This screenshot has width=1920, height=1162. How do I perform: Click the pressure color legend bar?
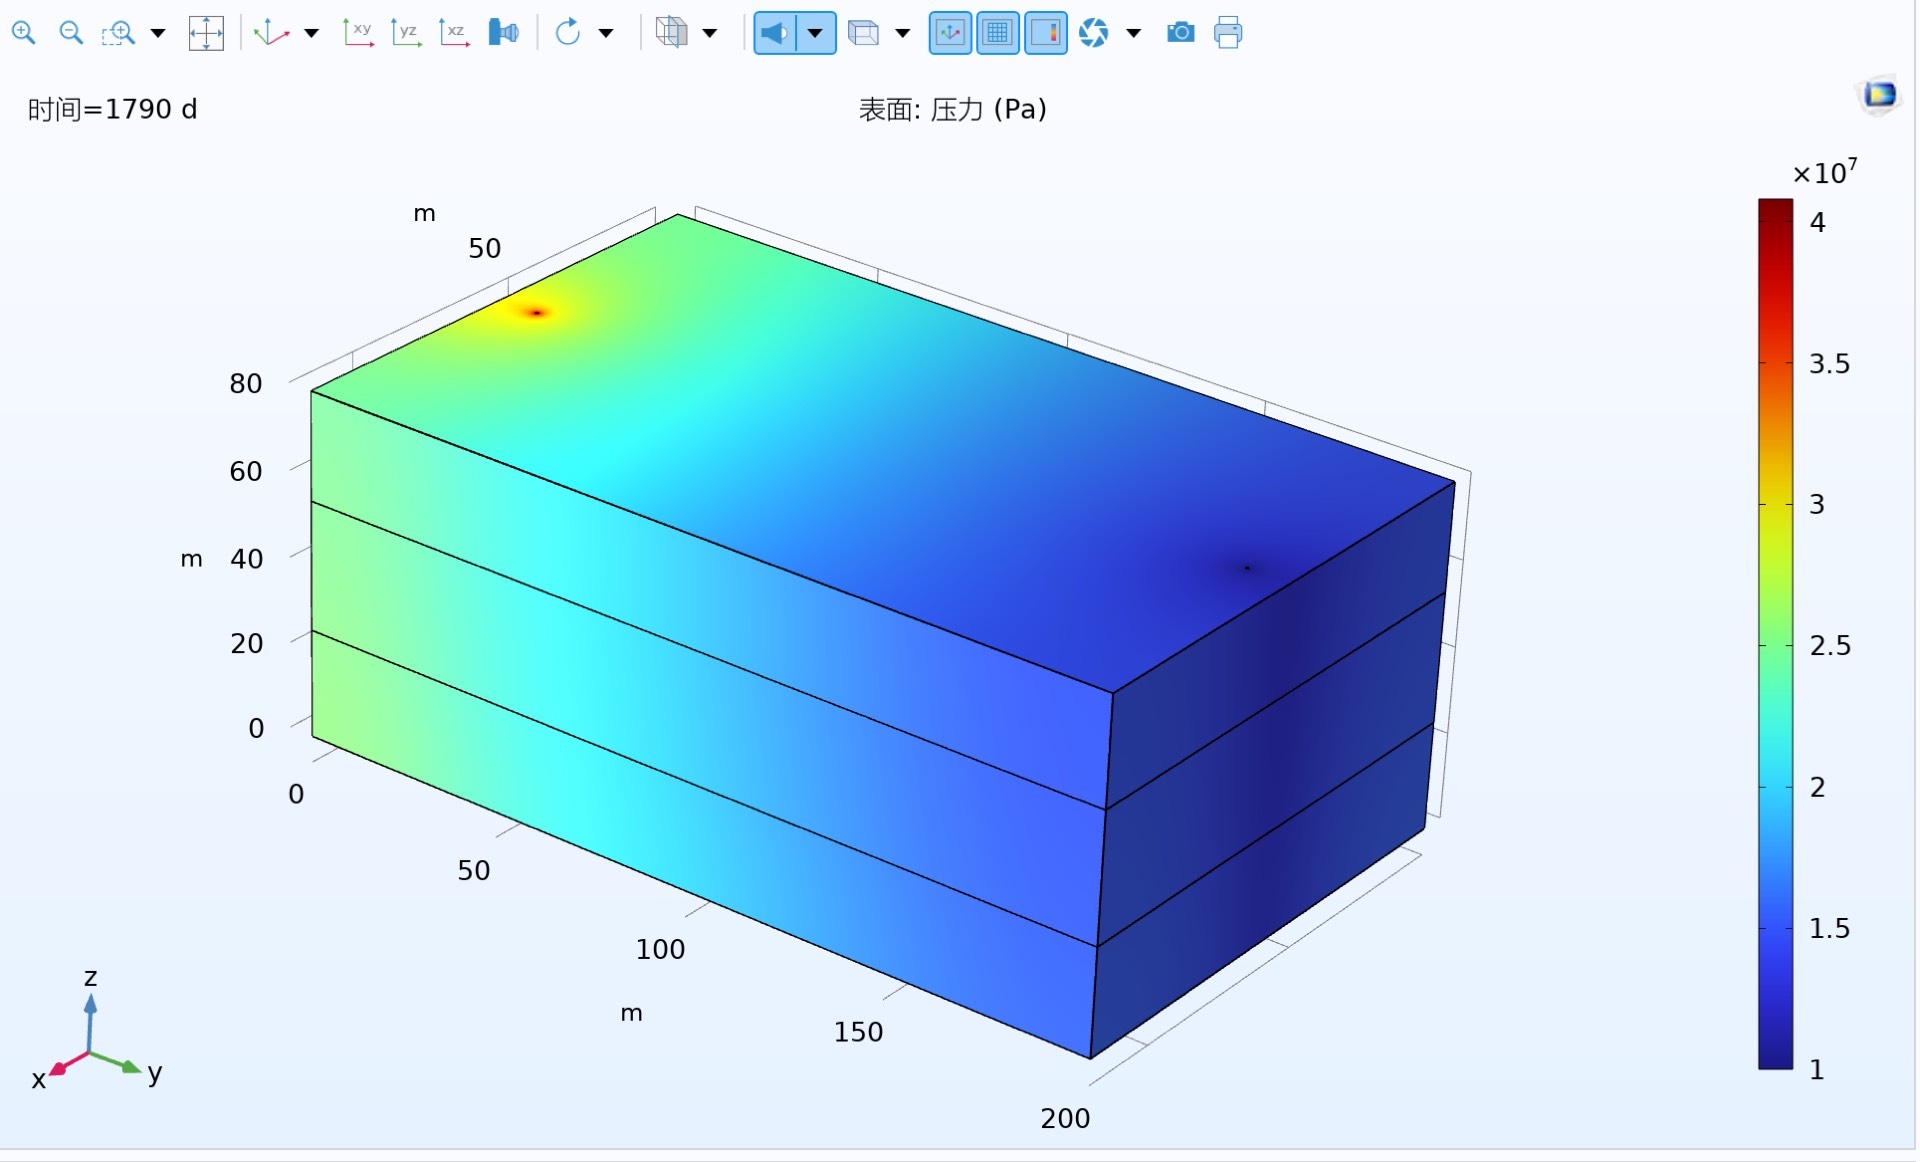pos(1775,634)
